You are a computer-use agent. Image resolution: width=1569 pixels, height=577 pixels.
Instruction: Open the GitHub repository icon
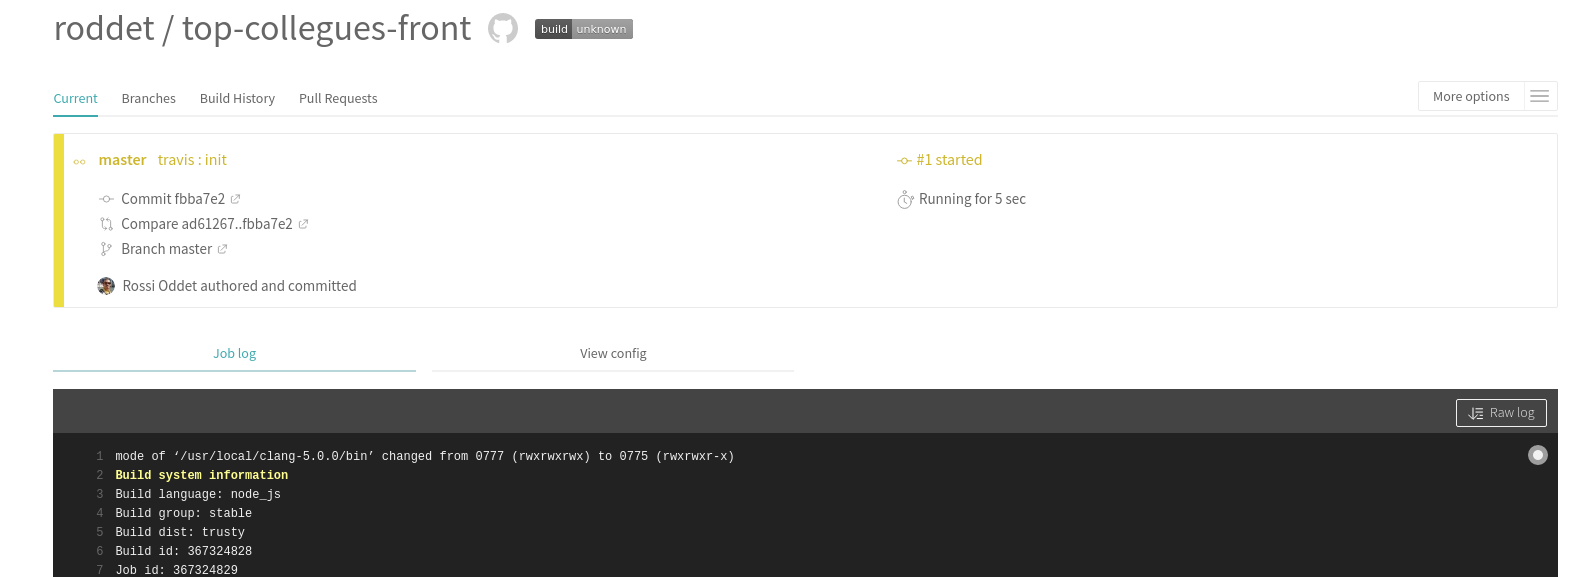(x=503, y=29)
